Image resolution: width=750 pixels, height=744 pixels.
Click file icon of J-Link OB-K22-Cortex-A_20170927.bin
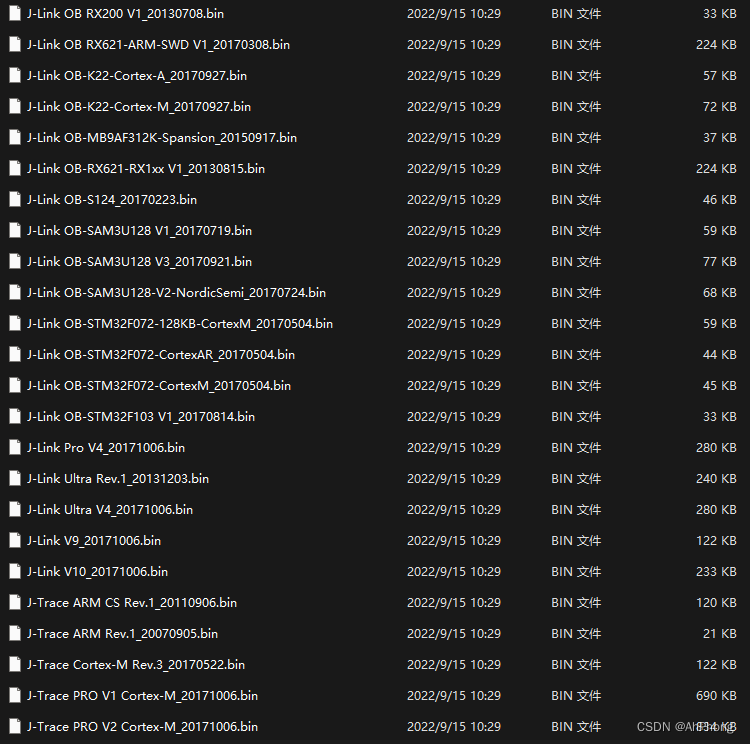click(x=15, y=76)
